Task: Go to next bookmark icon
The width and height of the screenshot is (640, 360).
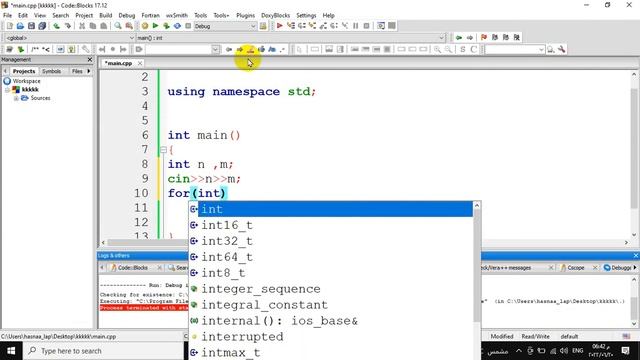Action: pyautogui.click(x=506, y=38)
